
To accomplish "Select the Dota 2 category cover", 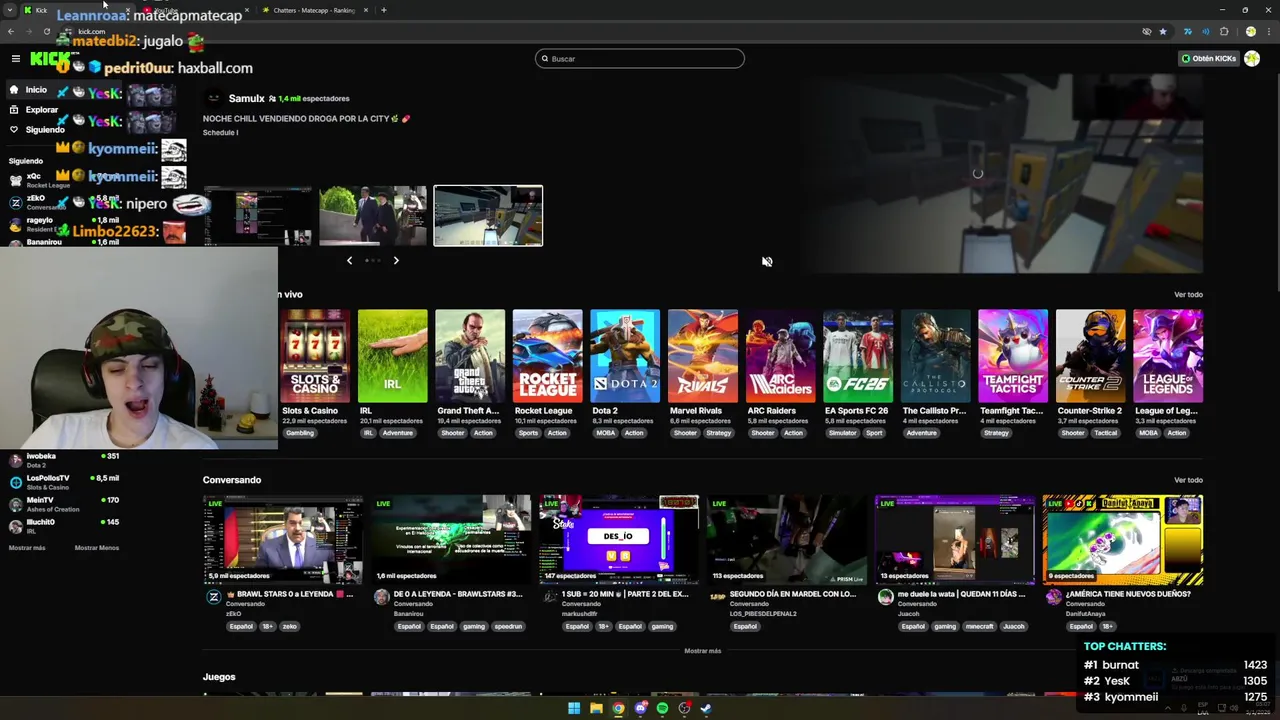I will (x=625, y=356).
